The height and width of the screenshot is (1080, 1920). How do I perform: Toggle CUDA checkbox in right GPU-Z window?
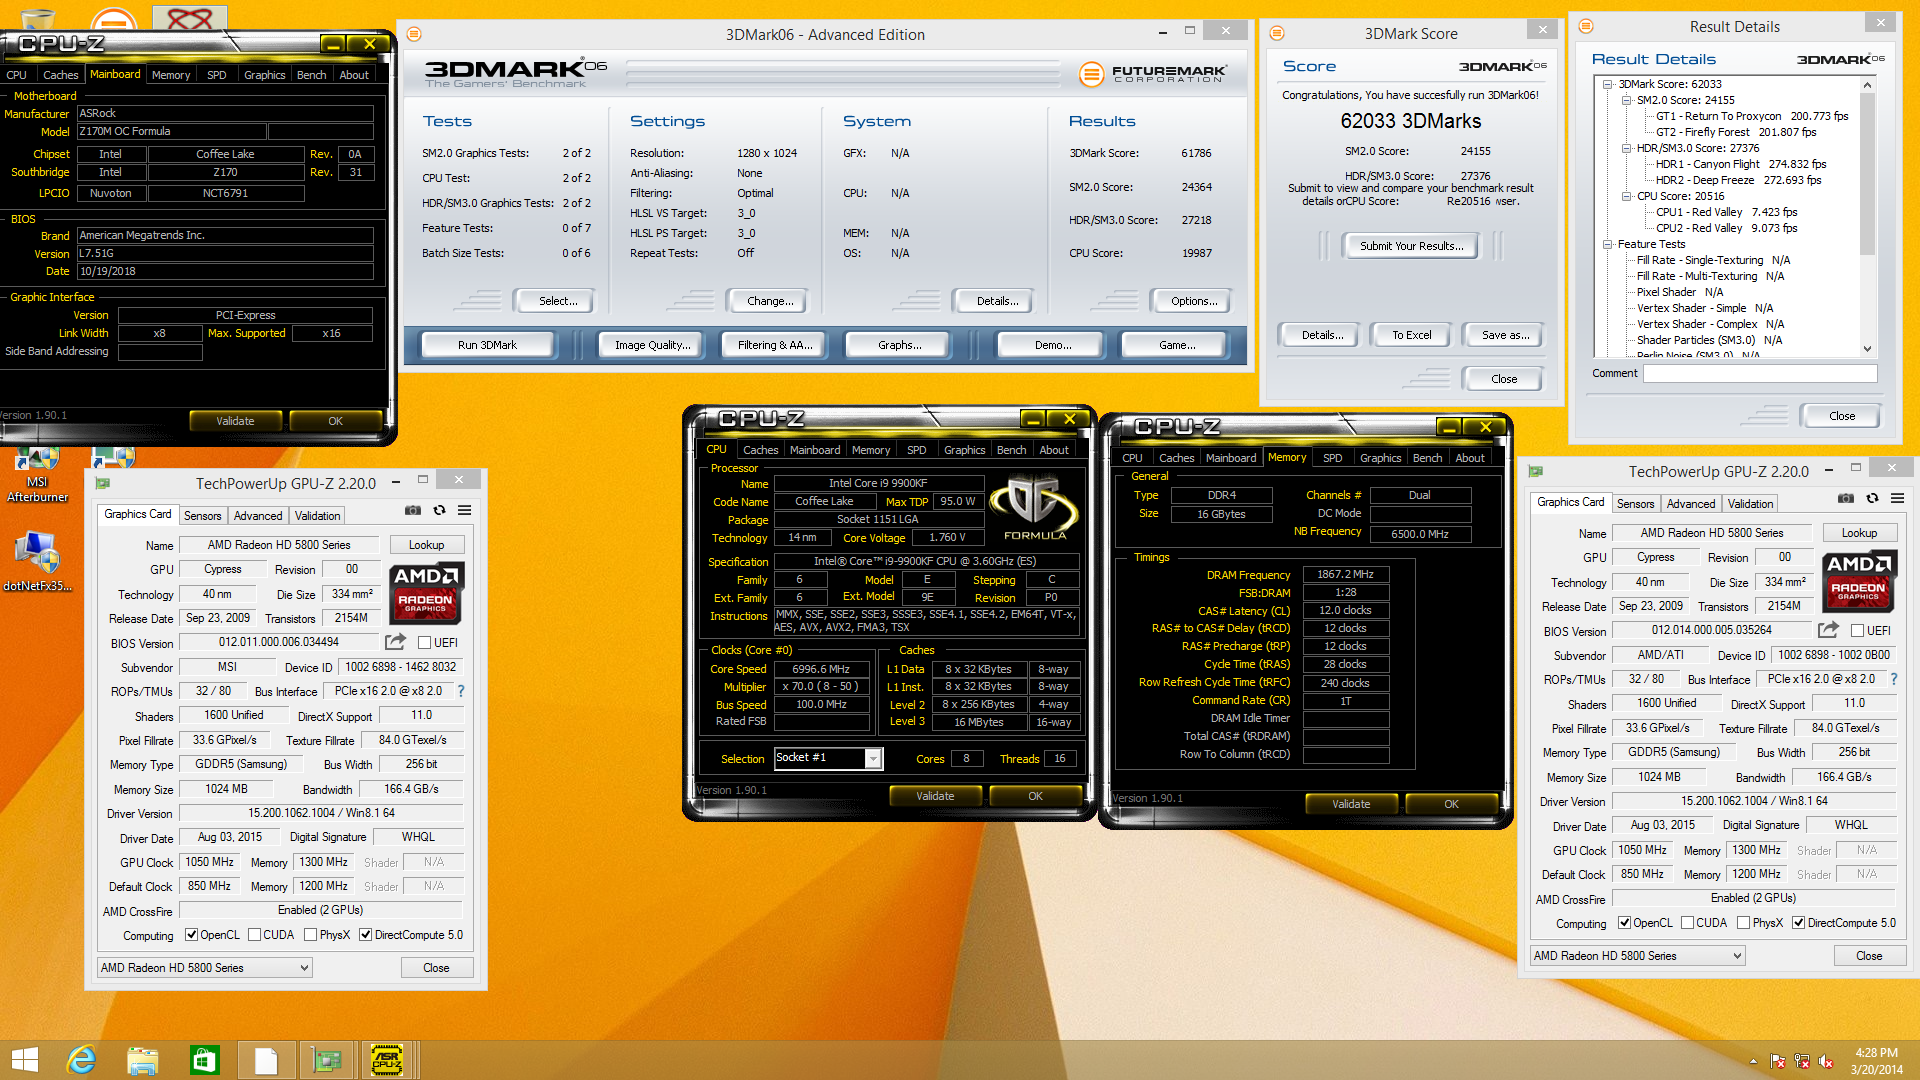tap(1687, 923)
